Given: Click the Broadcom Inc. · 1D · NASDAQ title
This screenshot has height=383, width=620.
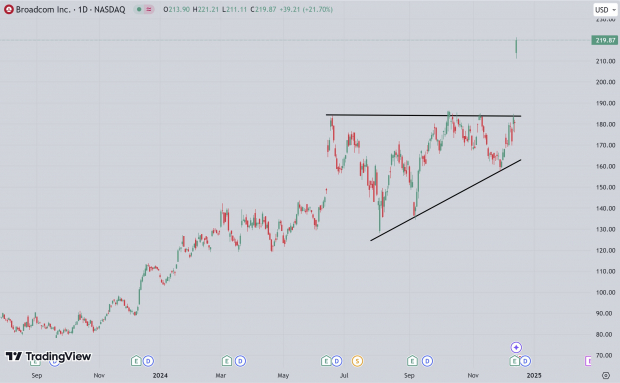Looking at the screenshot, I should 70,9.
